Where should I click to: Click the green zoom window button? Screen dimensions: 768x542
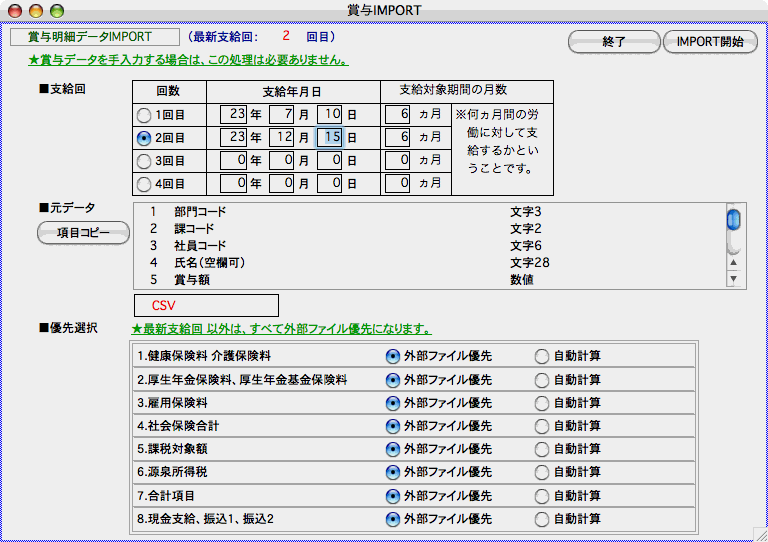pyautogui.click(x=57, y=10)
